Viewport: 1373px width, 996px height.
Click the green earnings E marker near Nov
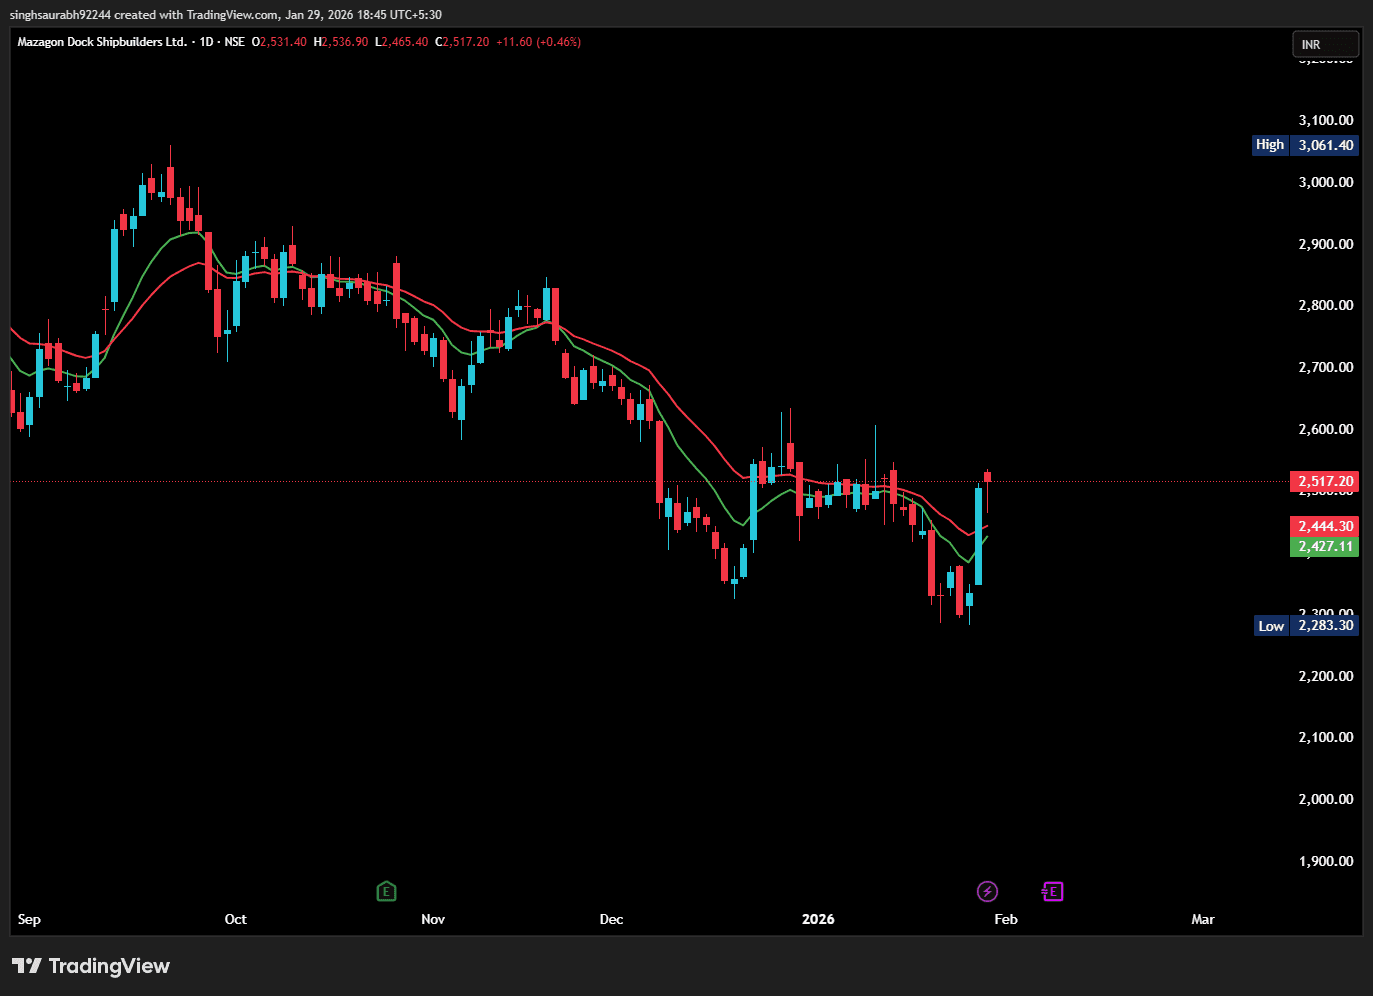tap(387, 891)
